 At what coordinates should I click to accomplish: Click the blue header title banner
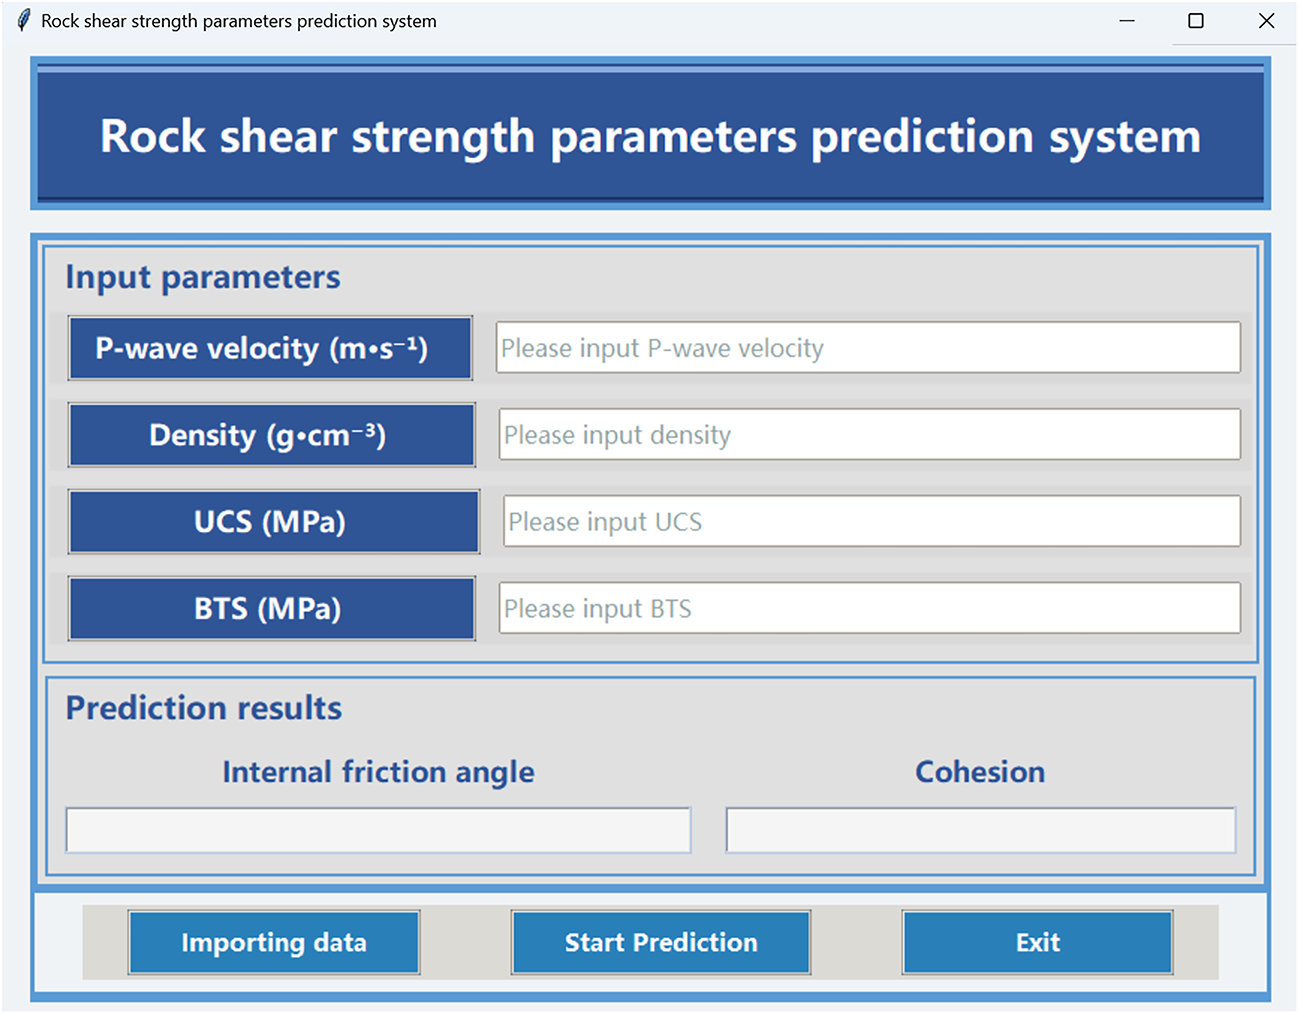pyautogui.click(x=650, y=136)
